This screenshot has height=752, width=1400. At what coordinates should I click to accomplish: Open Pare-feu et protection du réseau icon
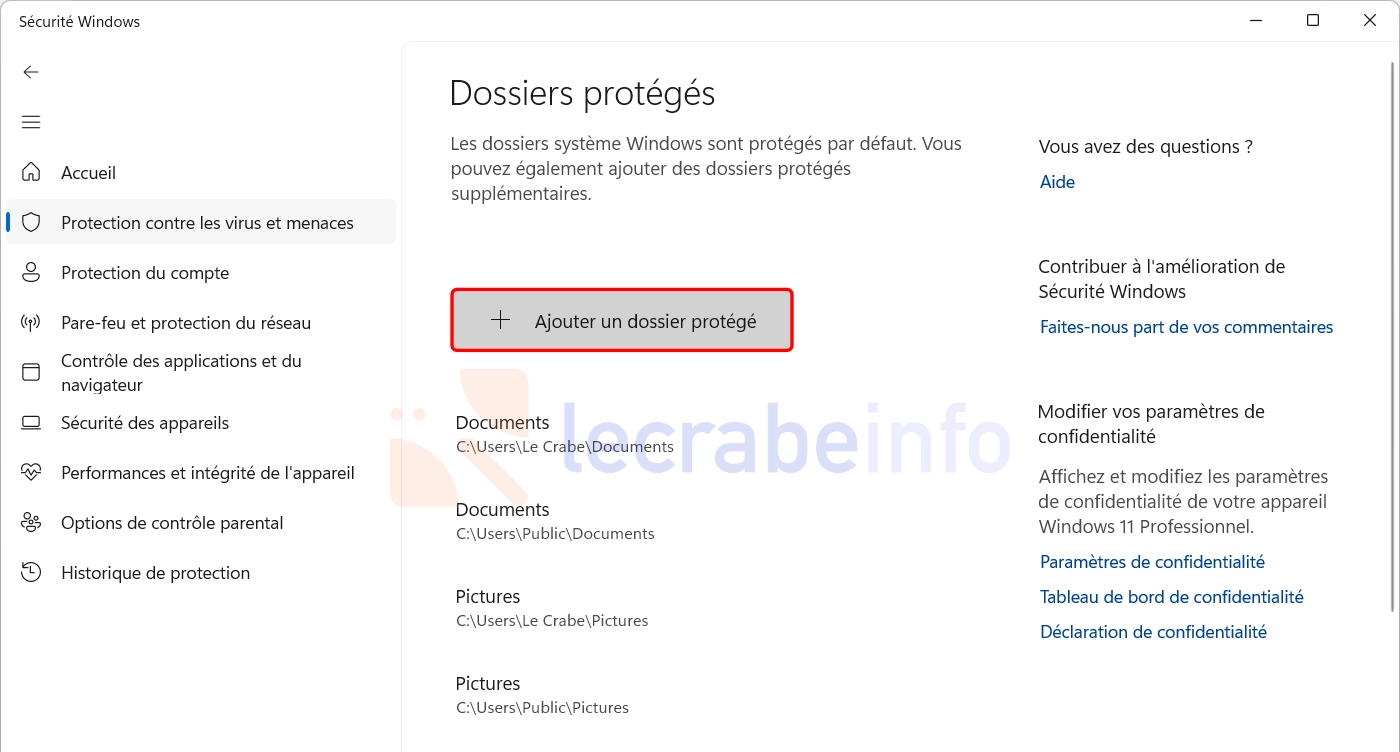31,322
